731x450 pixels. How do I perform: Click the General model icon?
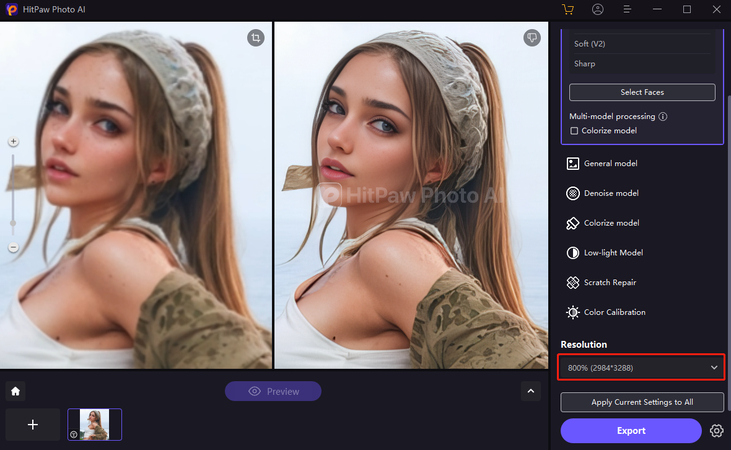pyautogui.click(x=572, y=163)
